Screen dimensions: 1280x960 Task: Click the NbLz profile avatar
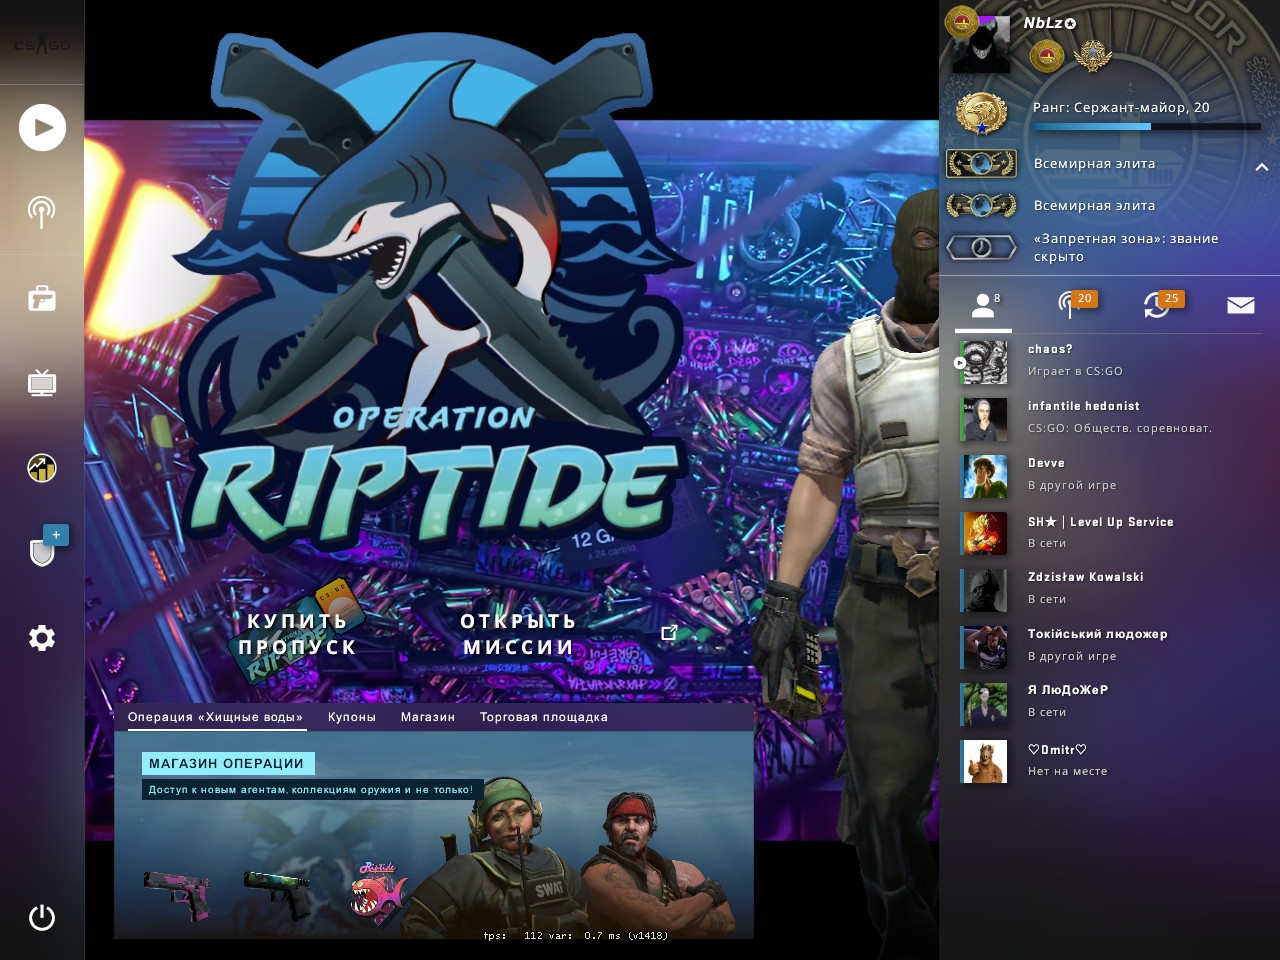(980, 43)
